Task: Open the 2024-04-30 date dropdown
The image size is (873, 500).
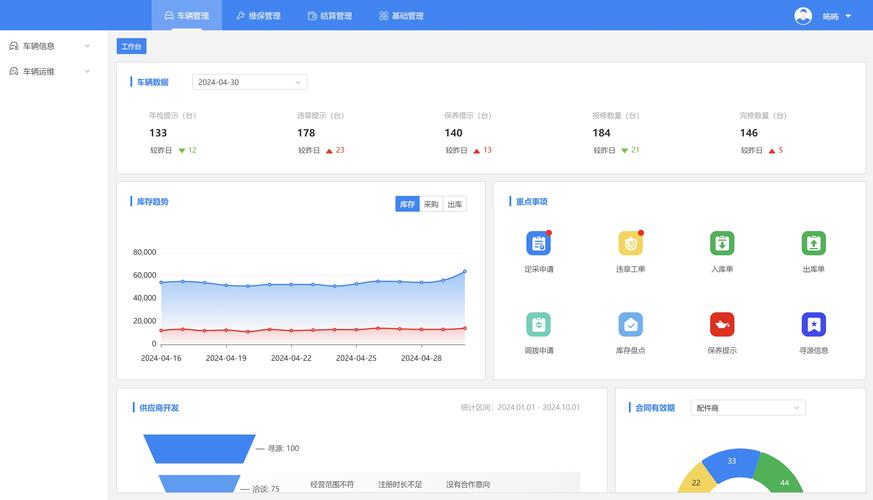Action: (x=249, y=82)
